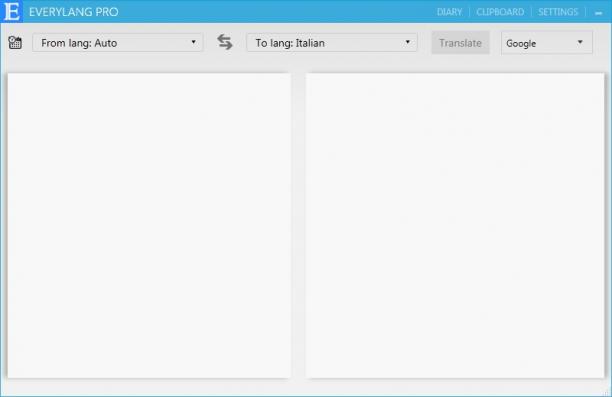Open the To lang: Italian dropdown

pos(332,43)
